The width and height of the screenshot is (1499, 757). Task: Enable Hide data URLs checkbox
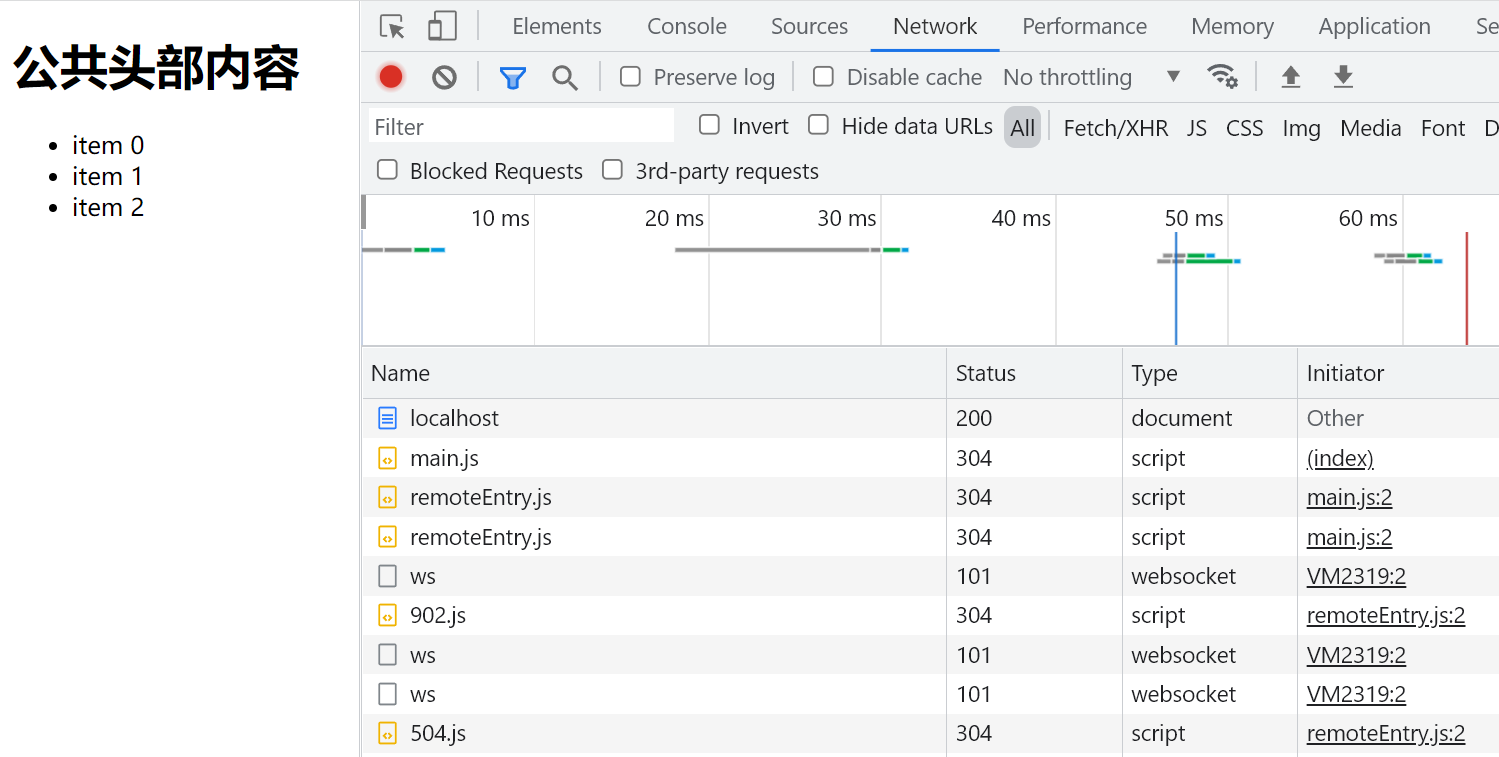(x=819, y=125)
